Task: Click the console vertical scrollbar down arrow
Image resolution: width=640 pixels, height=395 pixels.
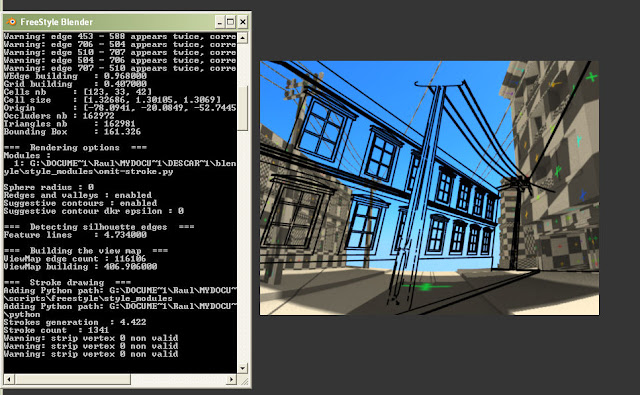Action: point(242,368)
